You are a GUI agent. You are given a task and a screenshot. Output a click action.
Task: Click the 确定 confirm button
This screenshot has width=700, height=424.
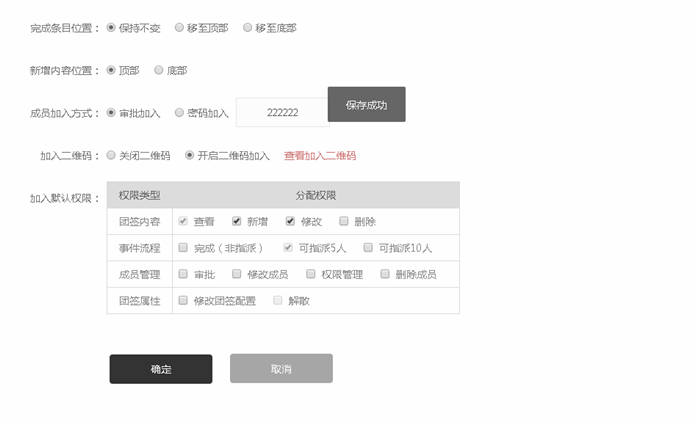coord(161,369)
